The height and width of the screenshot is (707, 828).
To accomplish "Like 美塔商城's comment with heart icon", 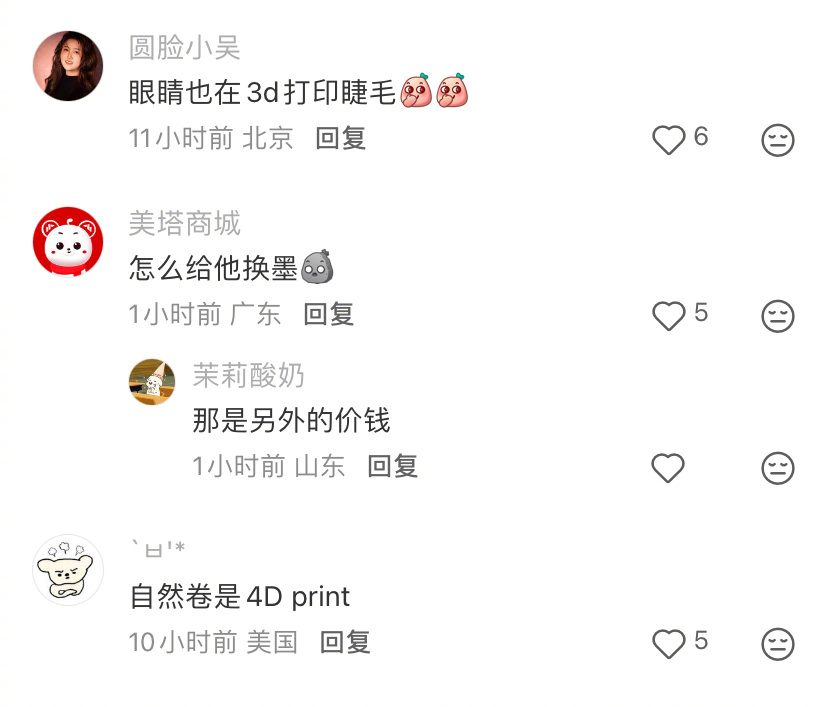I will (x=669, y=316).
